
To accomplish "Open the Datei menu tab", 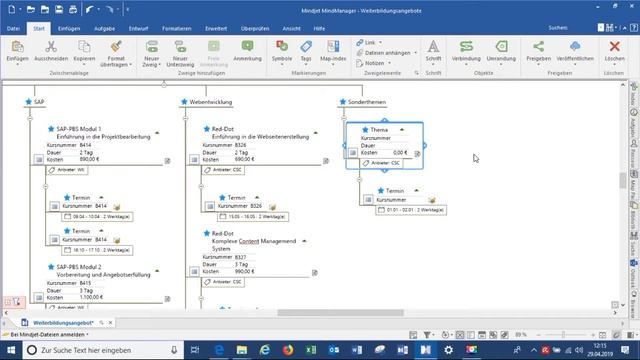I will point(13,29).
